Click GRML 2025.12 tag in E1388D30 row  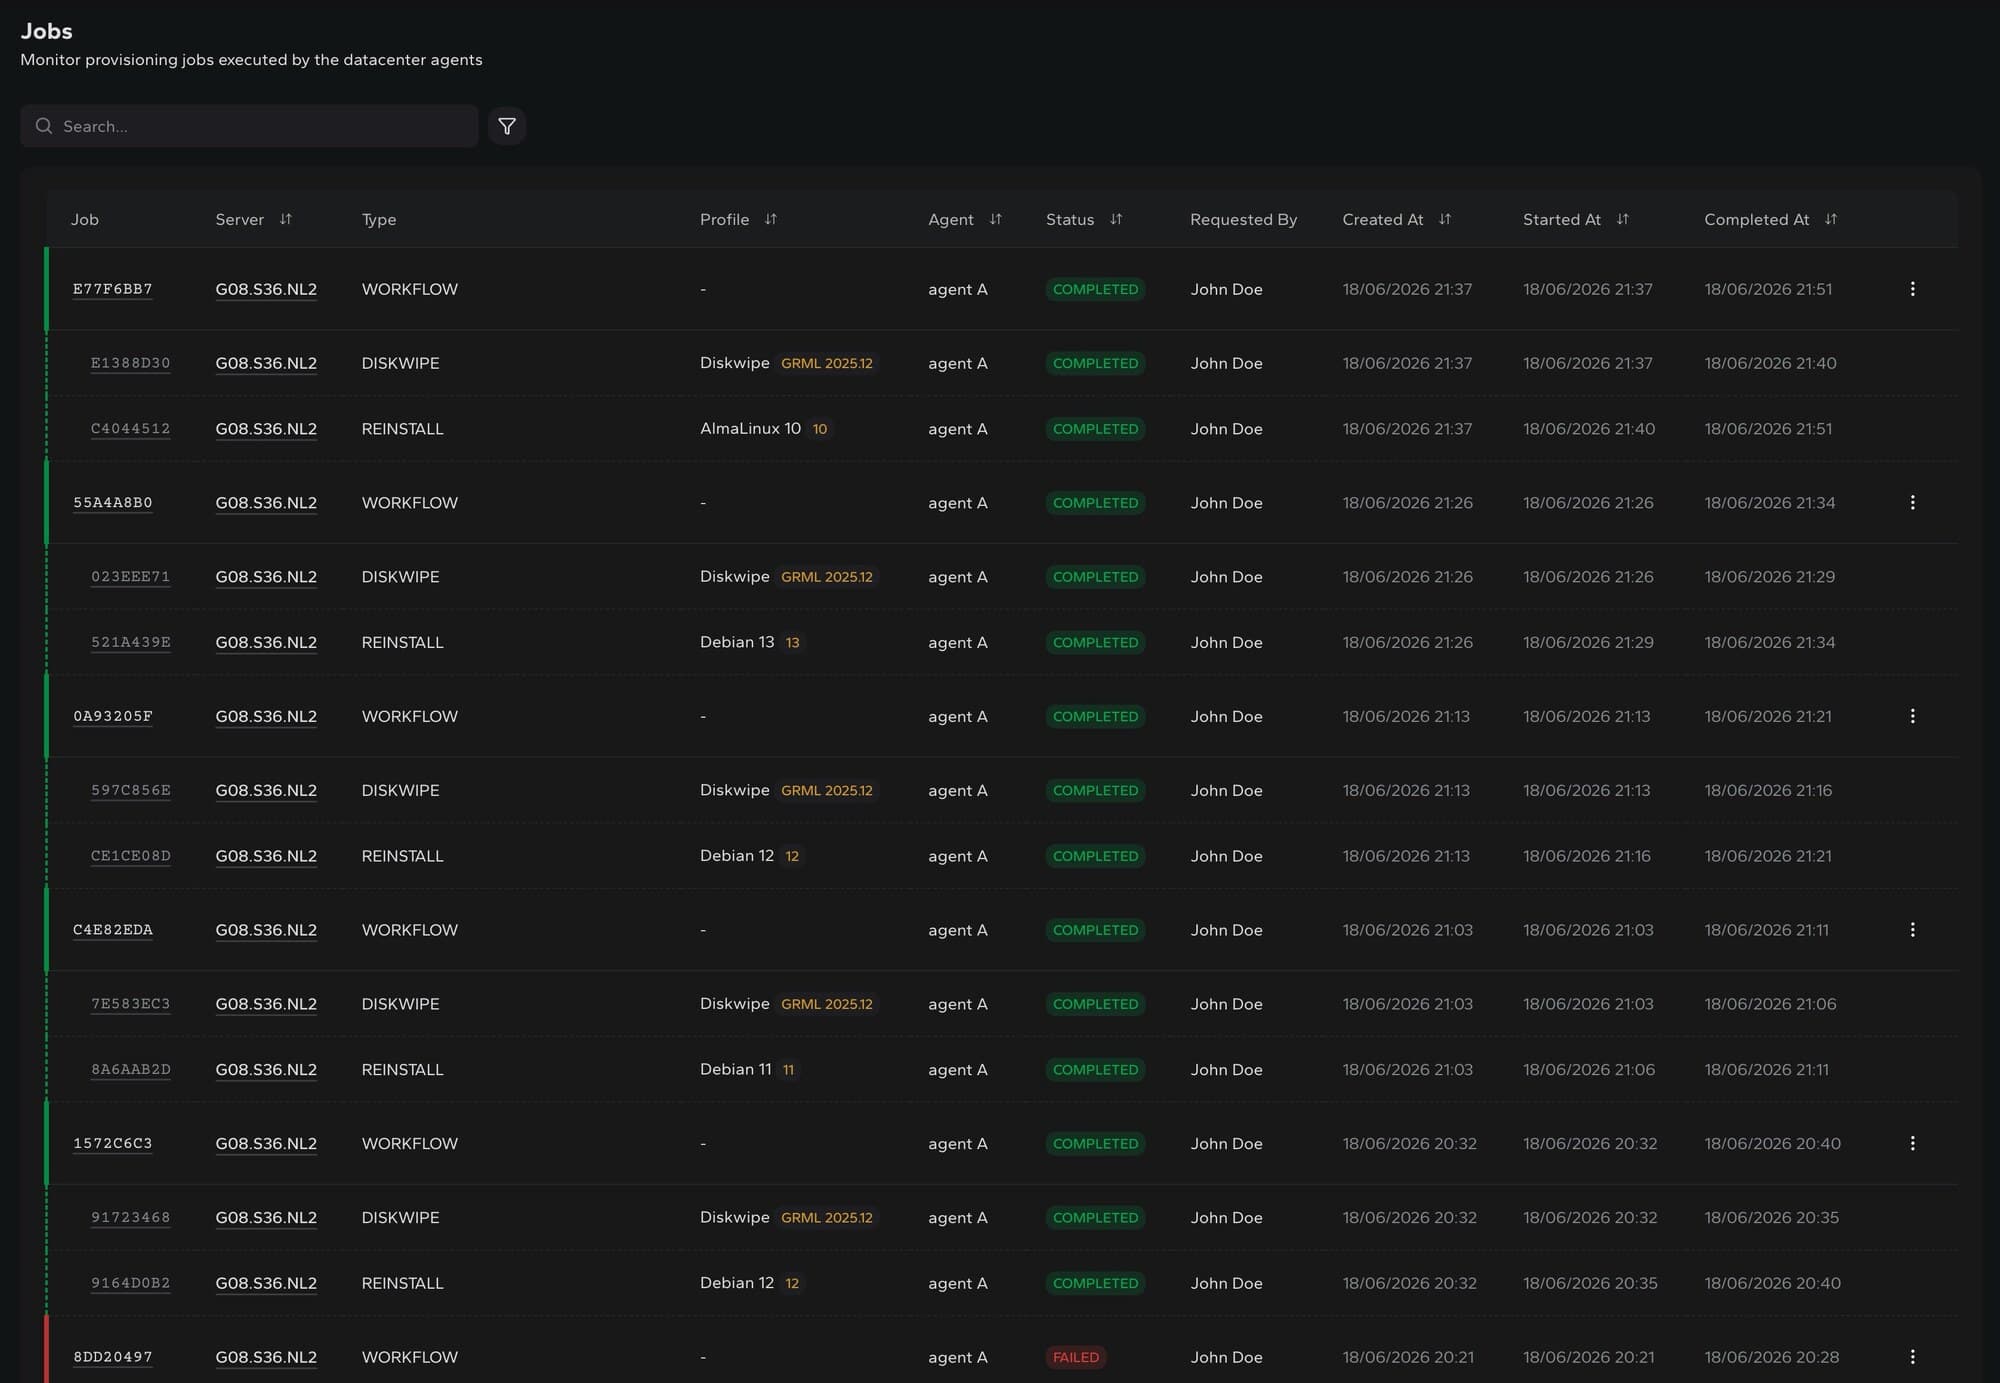[826, 363]
